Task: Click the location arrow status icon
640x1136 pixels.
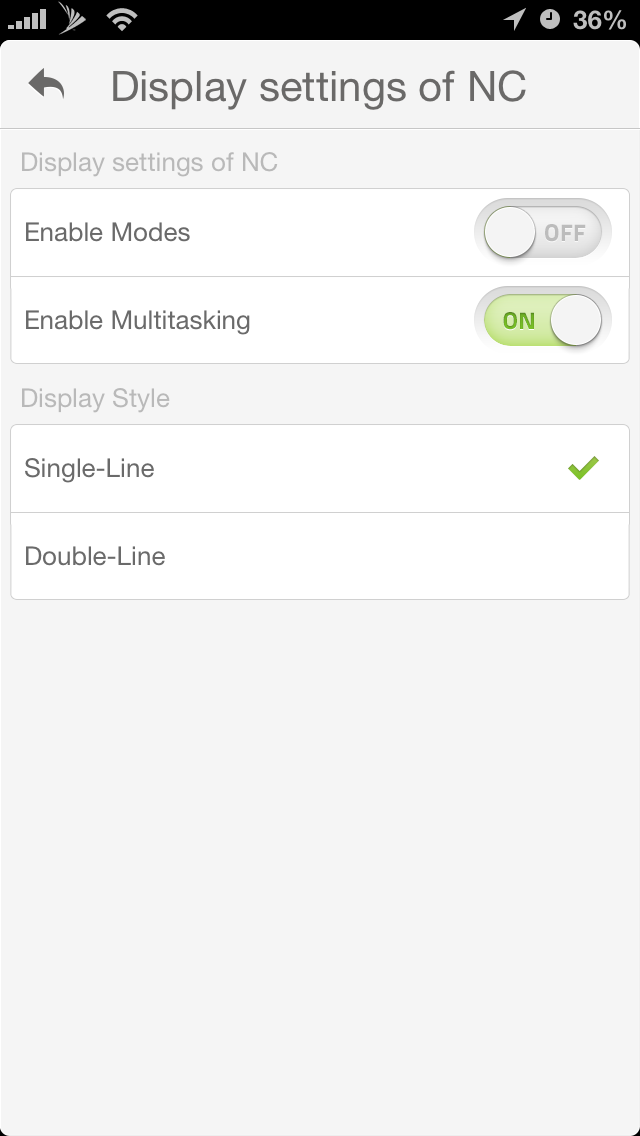Action: point(515,19)
